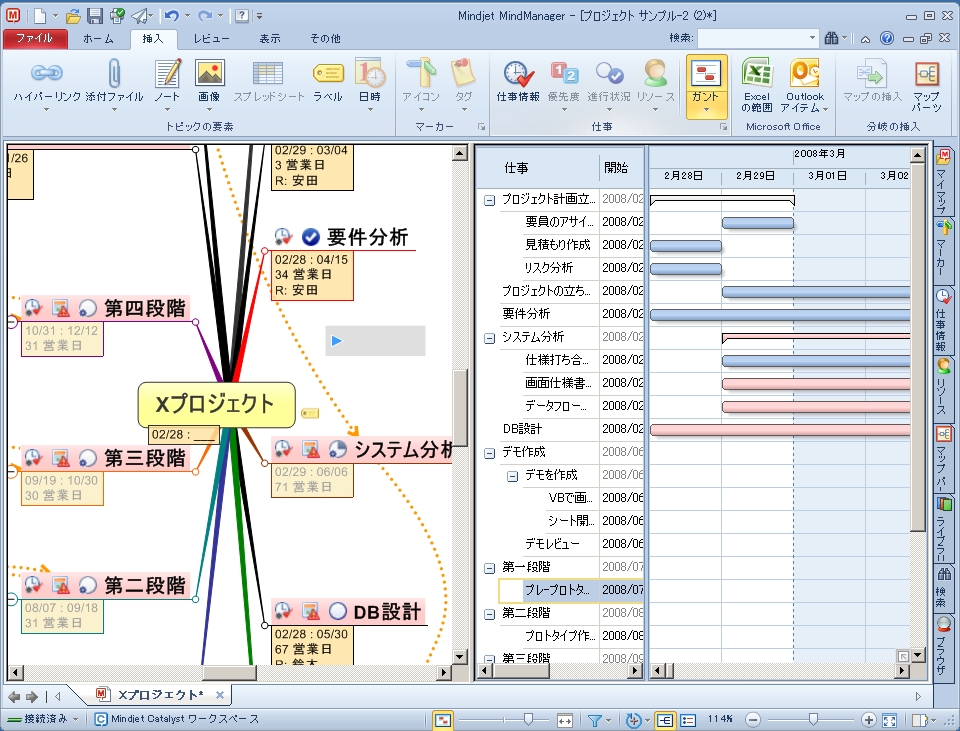
Task: Click the Notes icon in the ribbon
Action: point(167,73)
